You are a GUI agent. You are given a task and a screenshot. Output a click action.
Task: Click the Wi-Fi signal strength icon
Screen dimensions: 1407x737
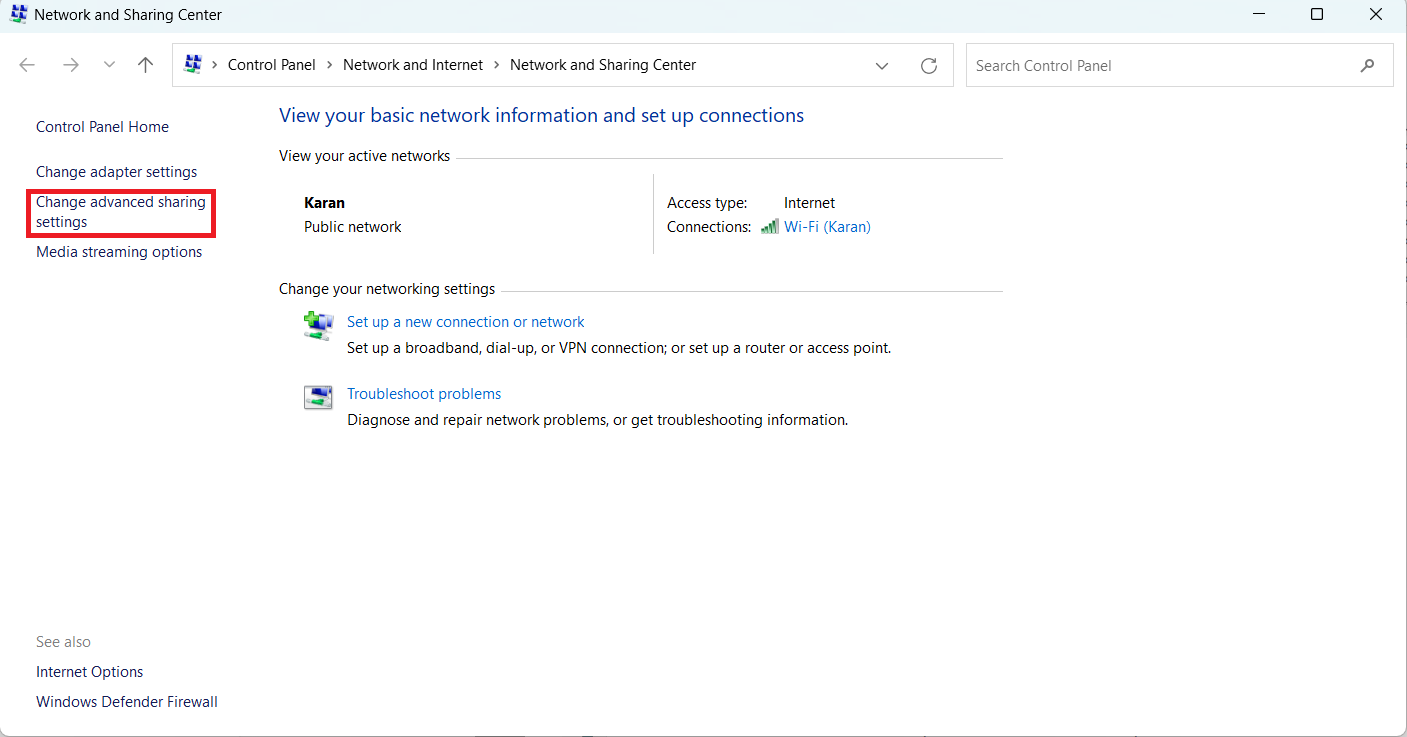coord(769,227)
